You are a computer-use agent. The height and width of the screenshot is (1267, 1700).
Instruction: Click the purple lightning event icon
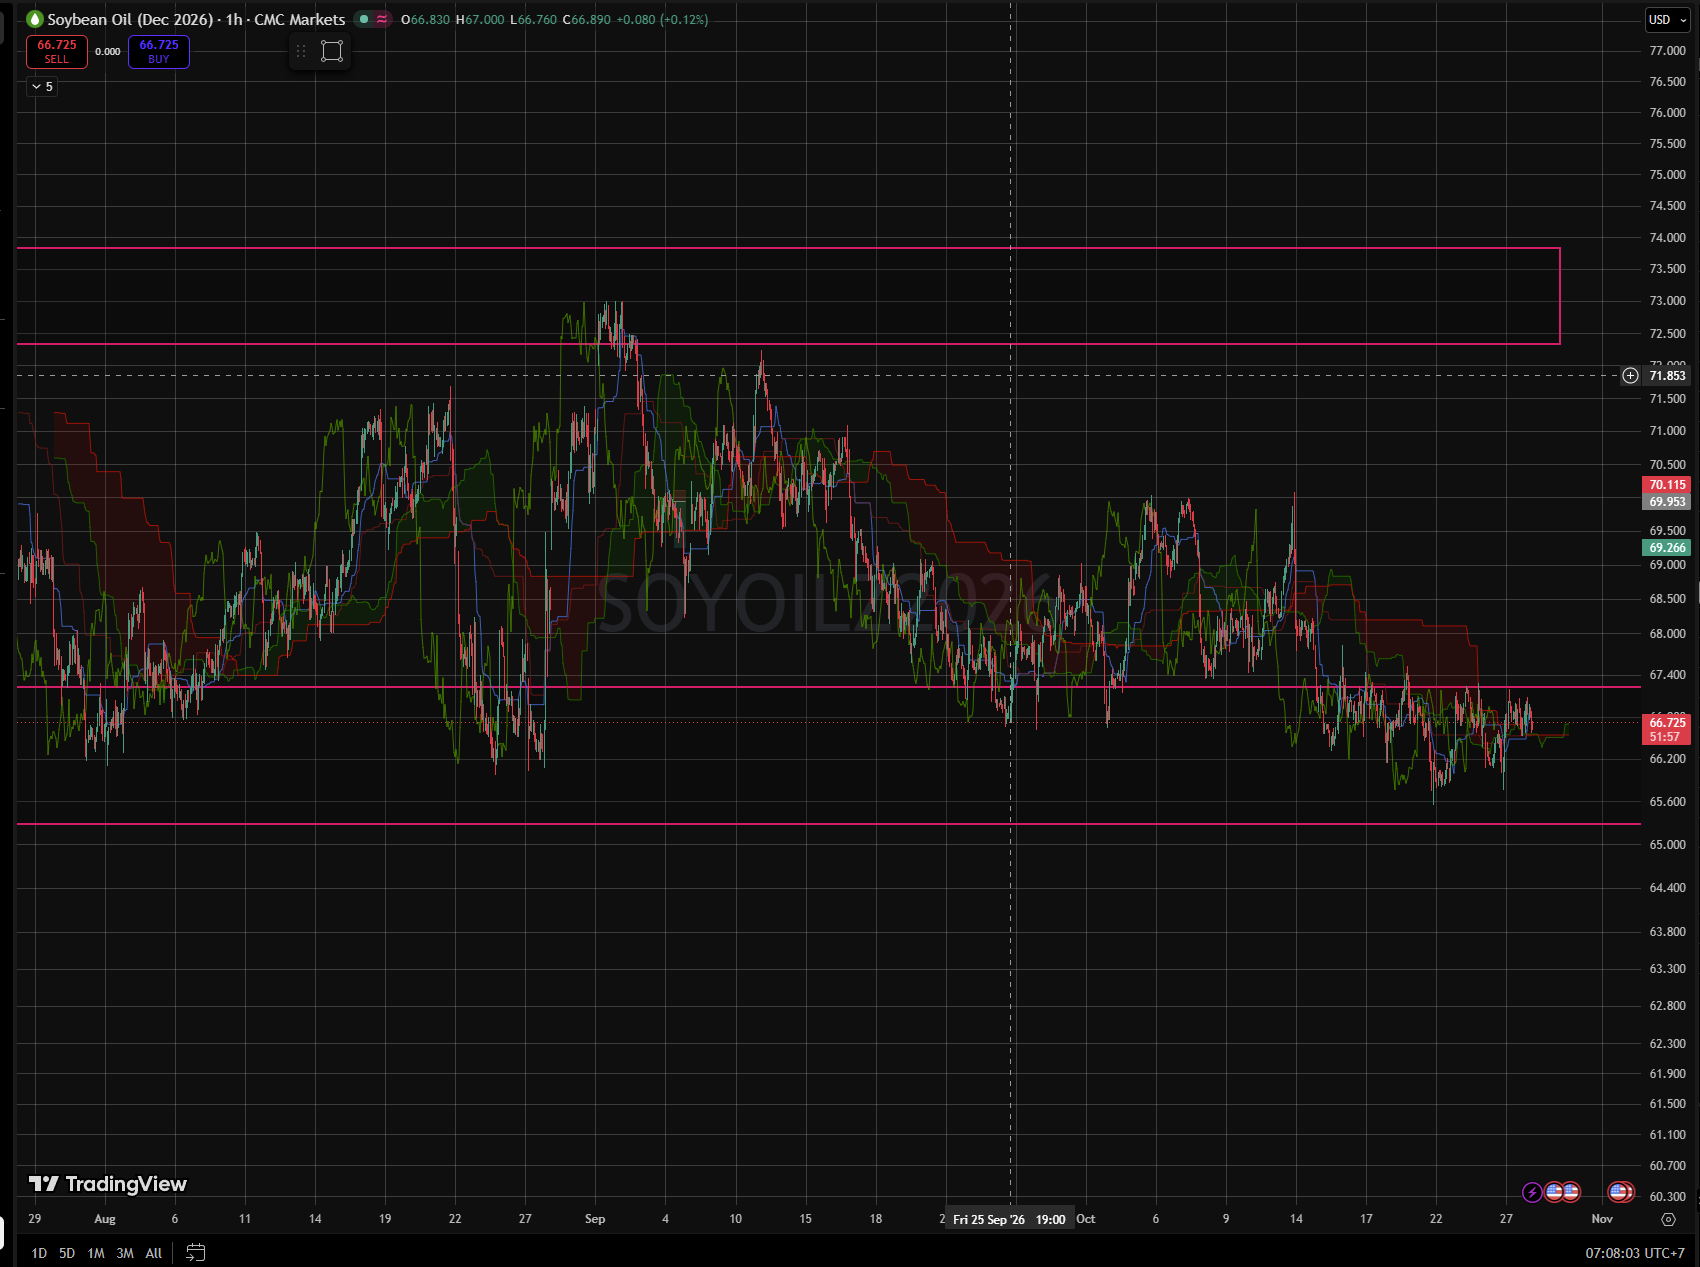point(1532,1192)
